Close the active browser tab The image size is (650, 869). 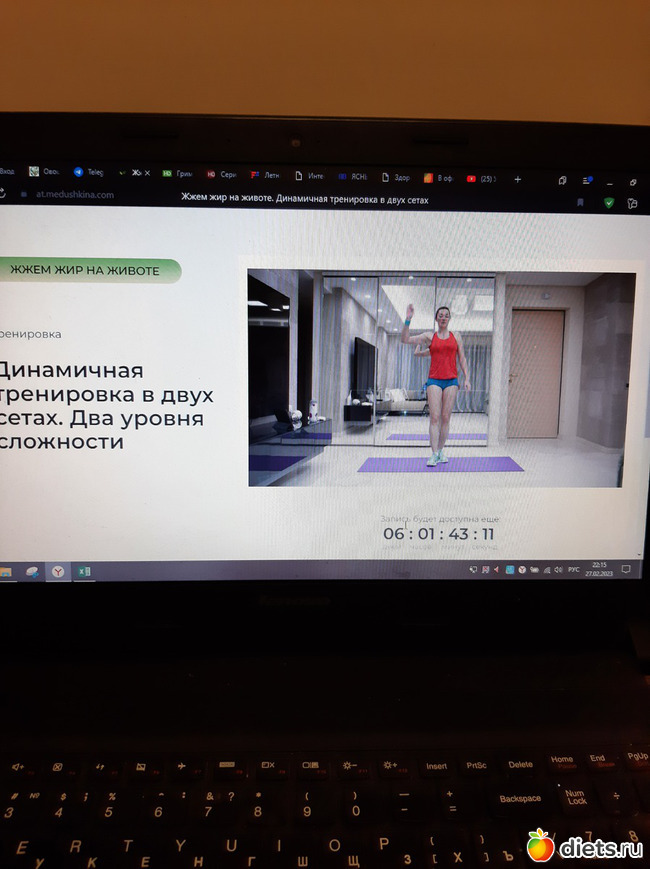coord(148,173)
